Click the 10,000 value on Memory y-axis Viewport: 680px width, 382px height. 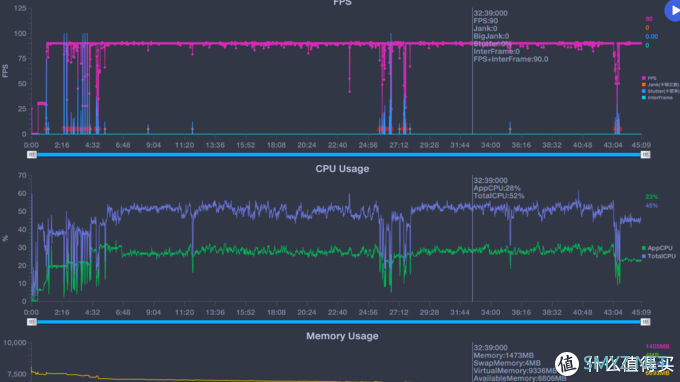(x=15, y=343)
